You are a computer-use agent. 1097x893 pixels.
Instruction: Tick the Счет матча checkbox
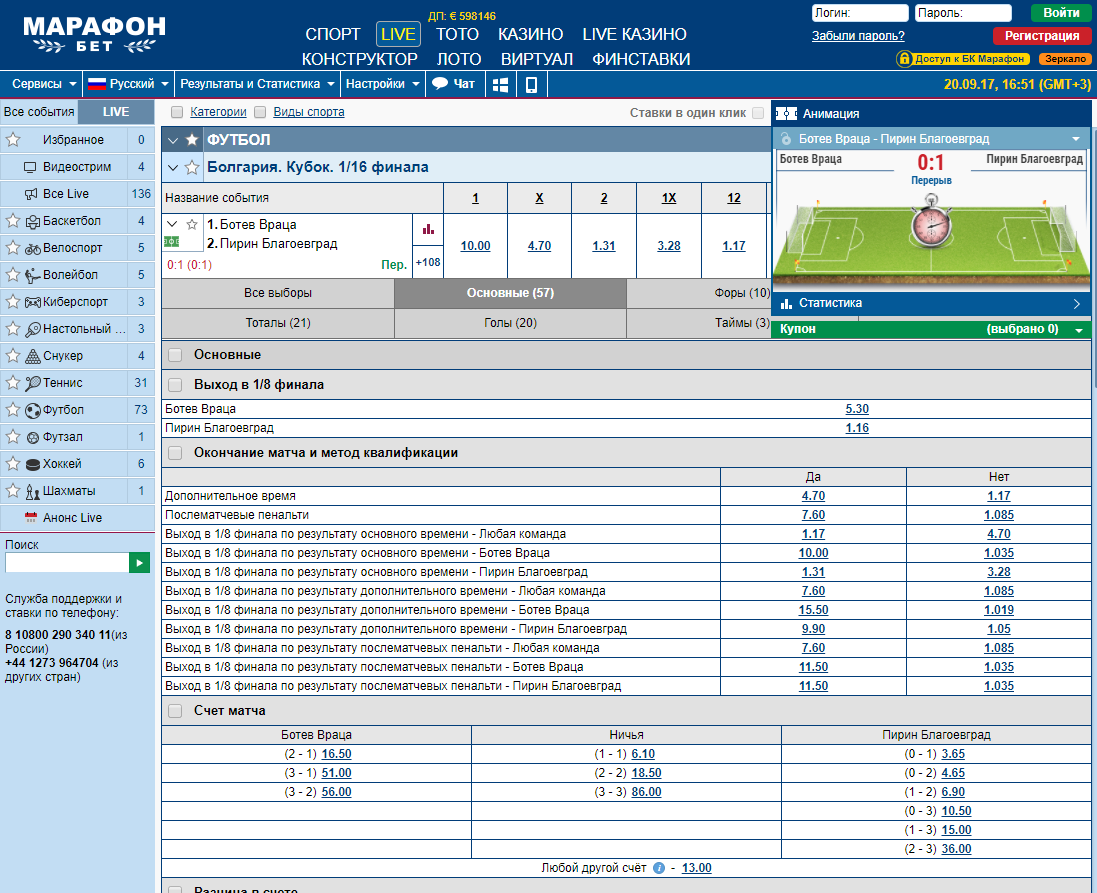176,711
